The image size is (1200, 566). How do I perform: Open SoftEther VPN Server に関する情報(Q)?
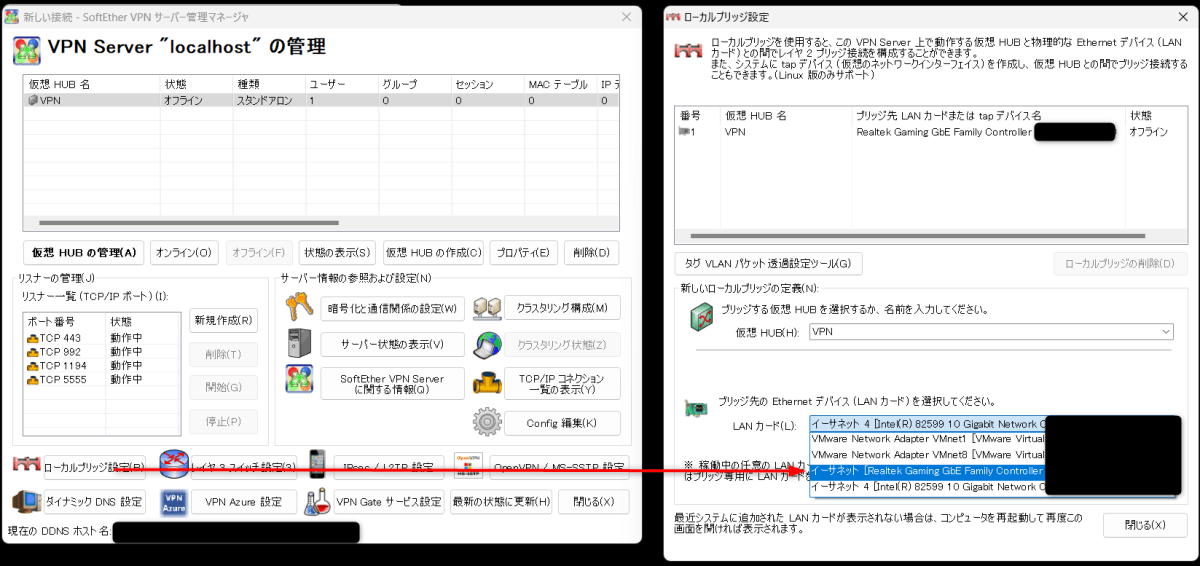(x=392, y=384)
